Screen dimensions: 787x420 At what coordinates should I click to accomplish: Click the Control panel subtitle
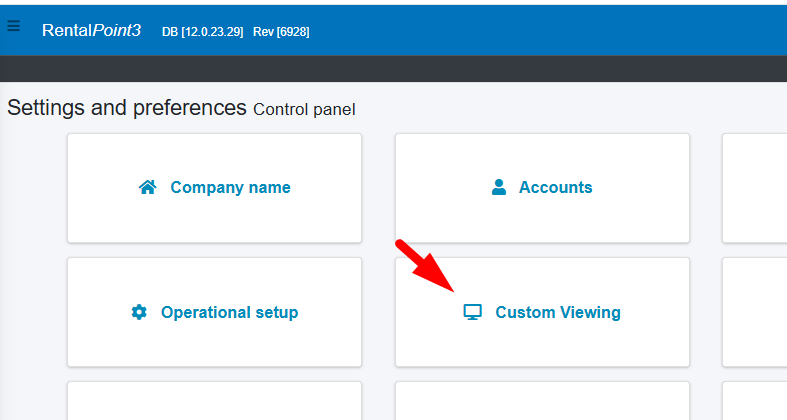[x=304, y=109]
